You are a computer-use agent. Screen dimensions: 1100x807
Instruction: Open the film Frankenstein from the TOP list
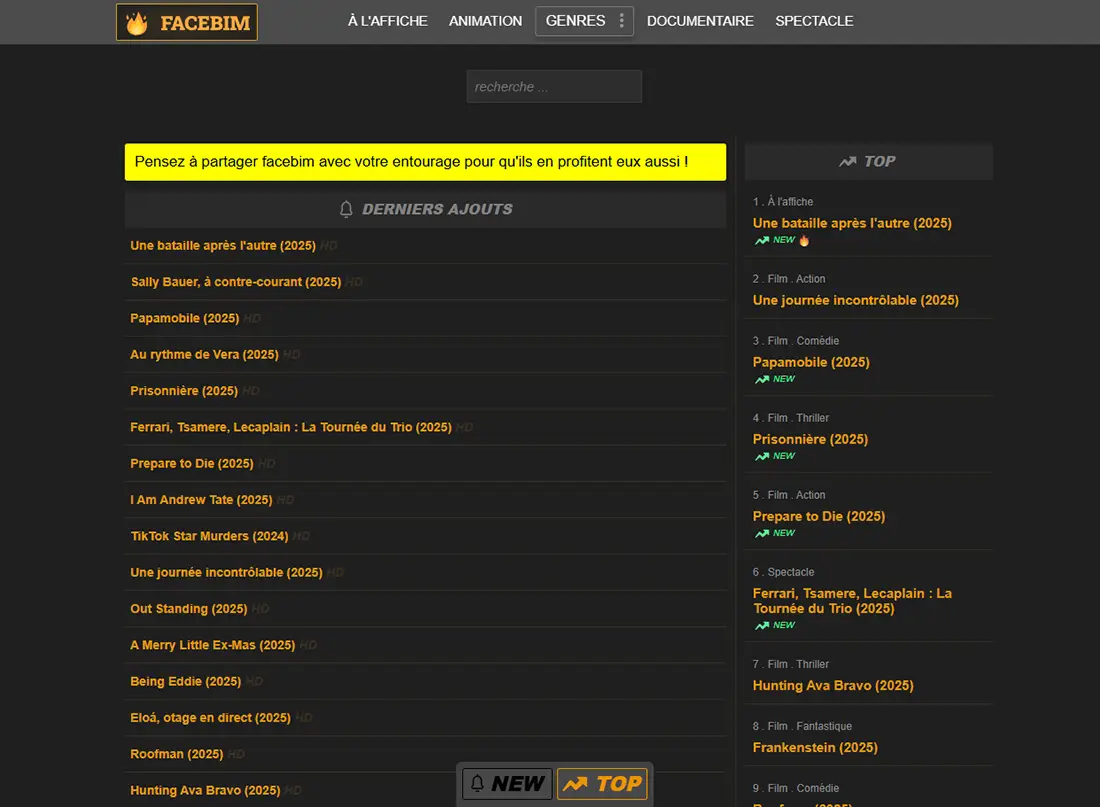point(815,747)
